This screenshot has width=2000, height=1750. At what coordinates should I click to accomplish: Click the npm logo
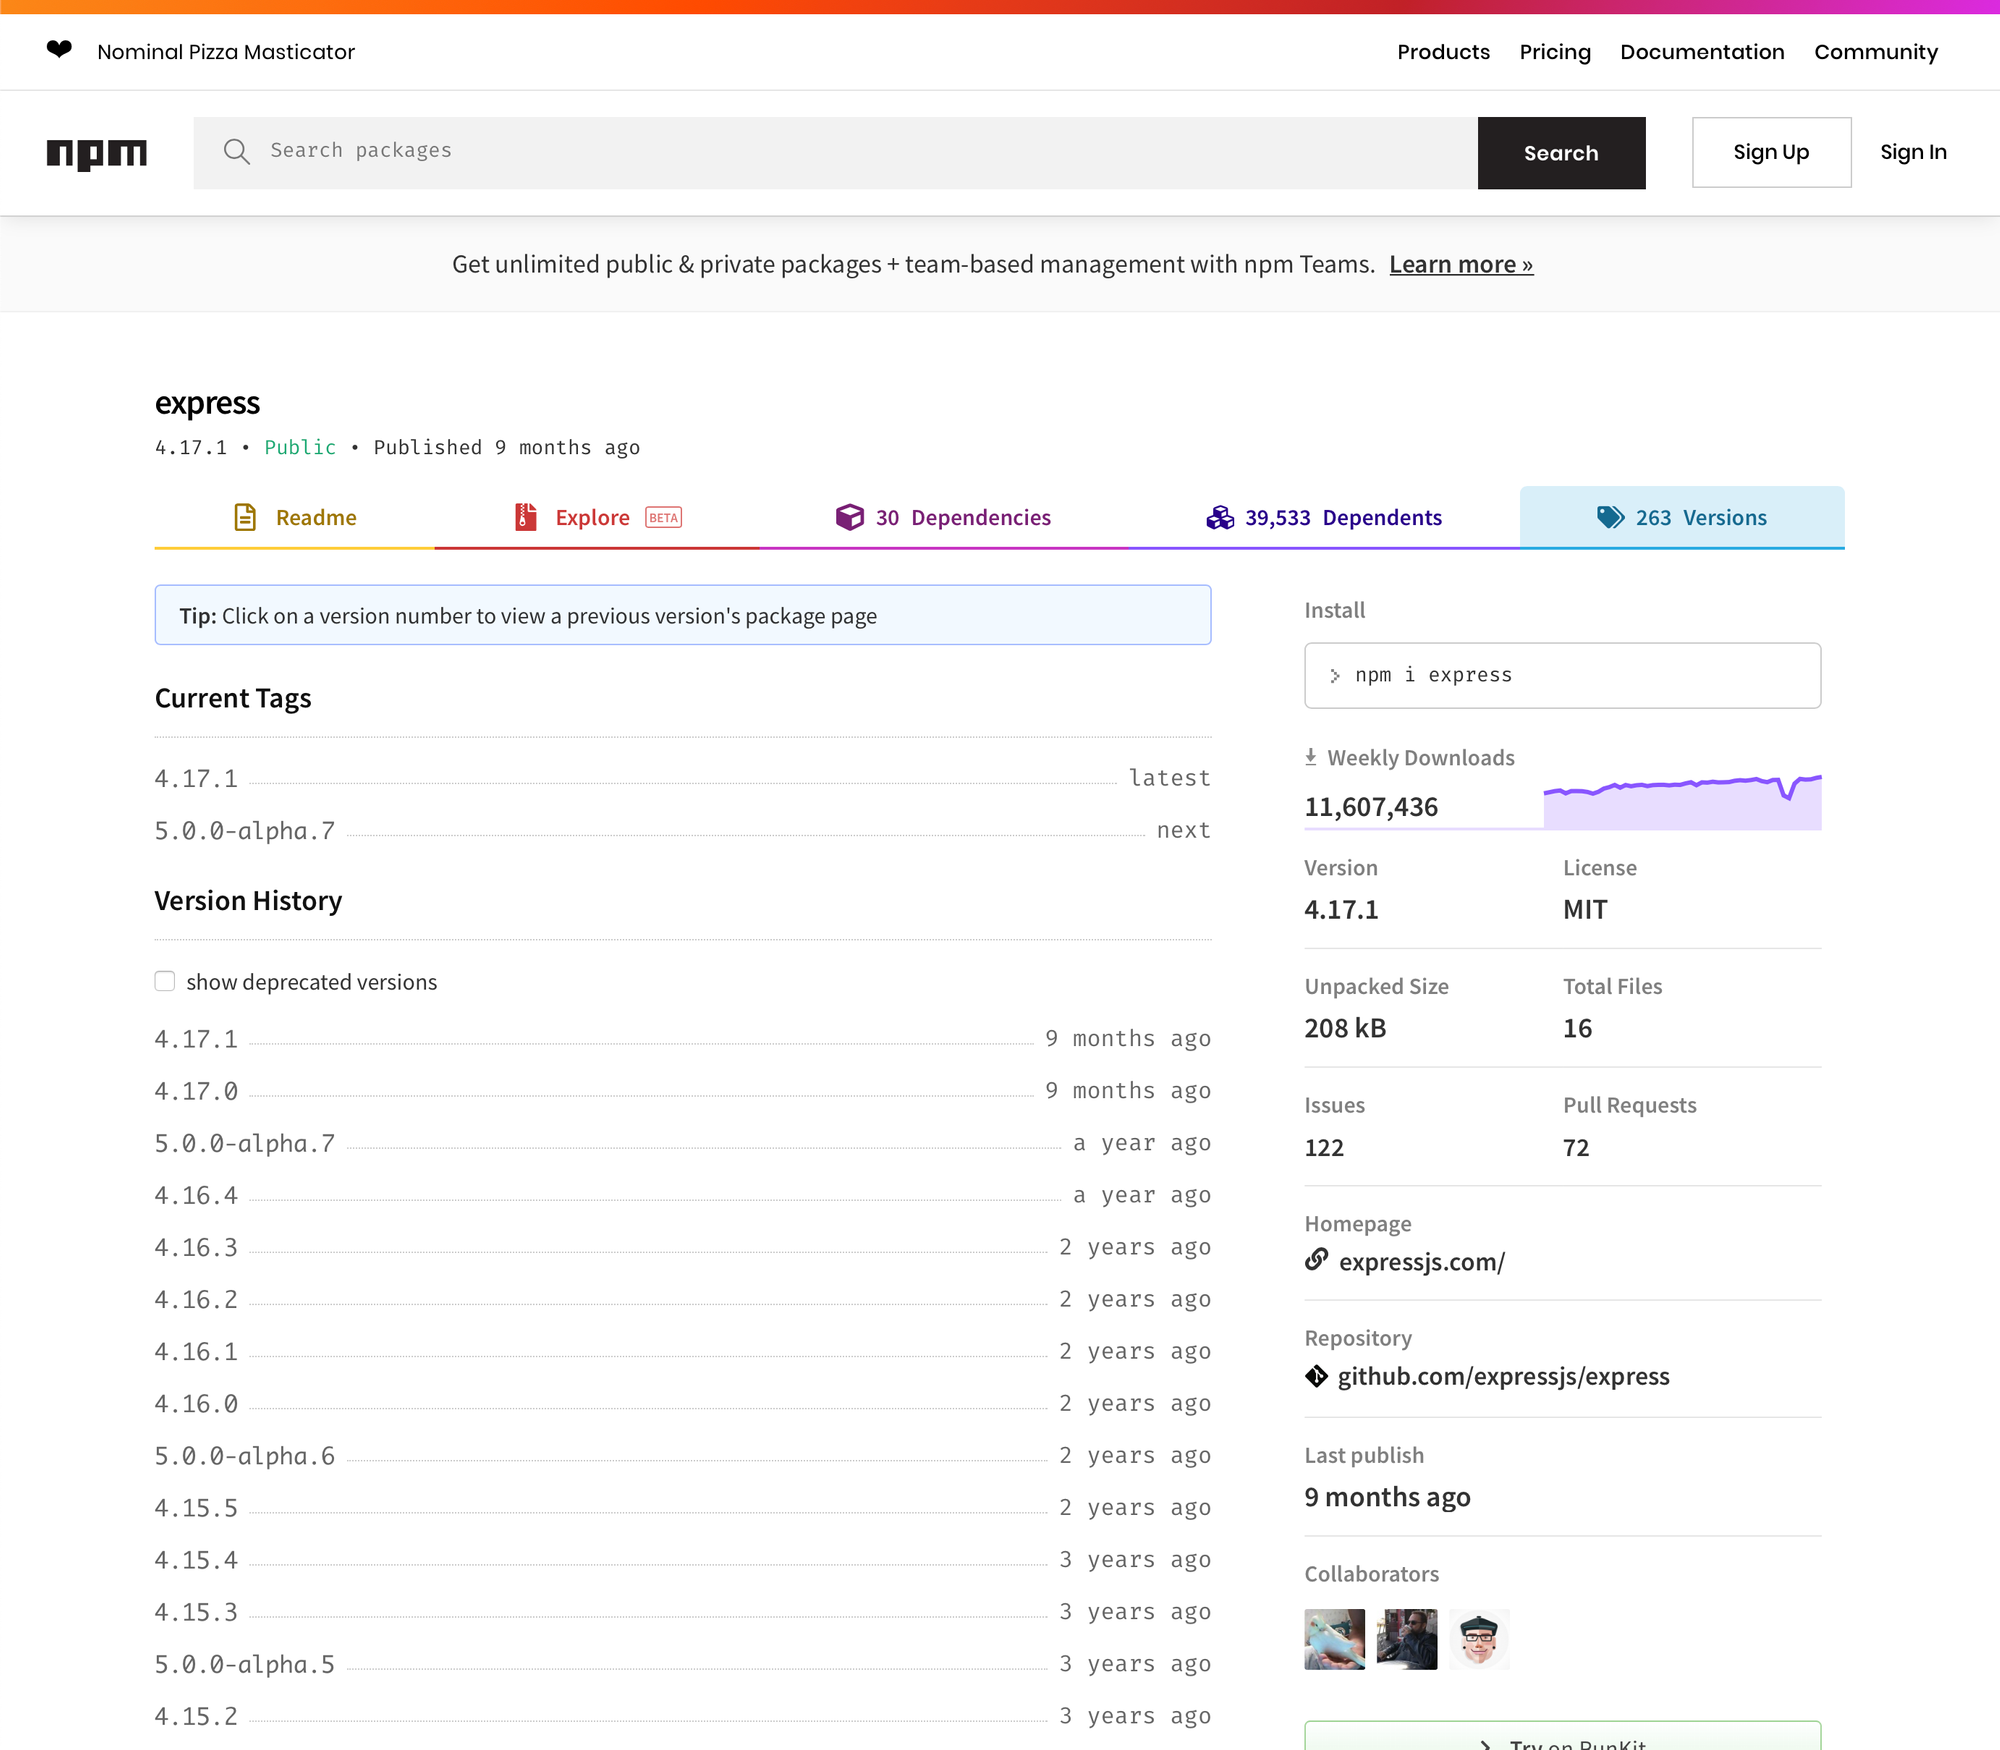click(x=97, y=154)
